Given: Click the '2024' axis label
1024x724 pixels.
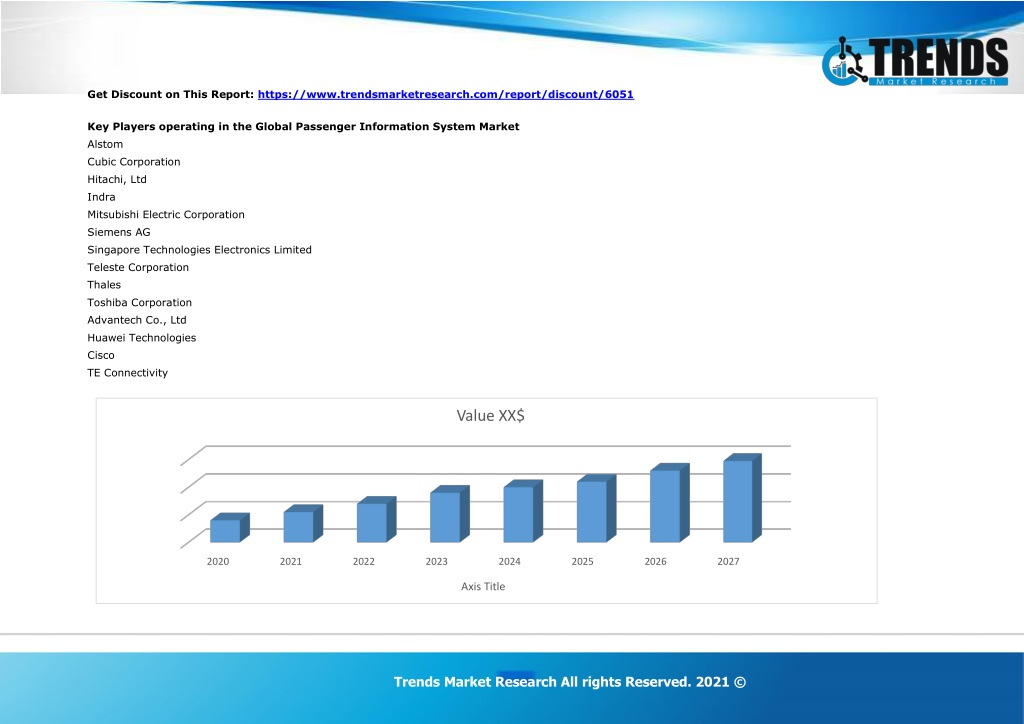Looking at the screenshot, I should [509, 562].
